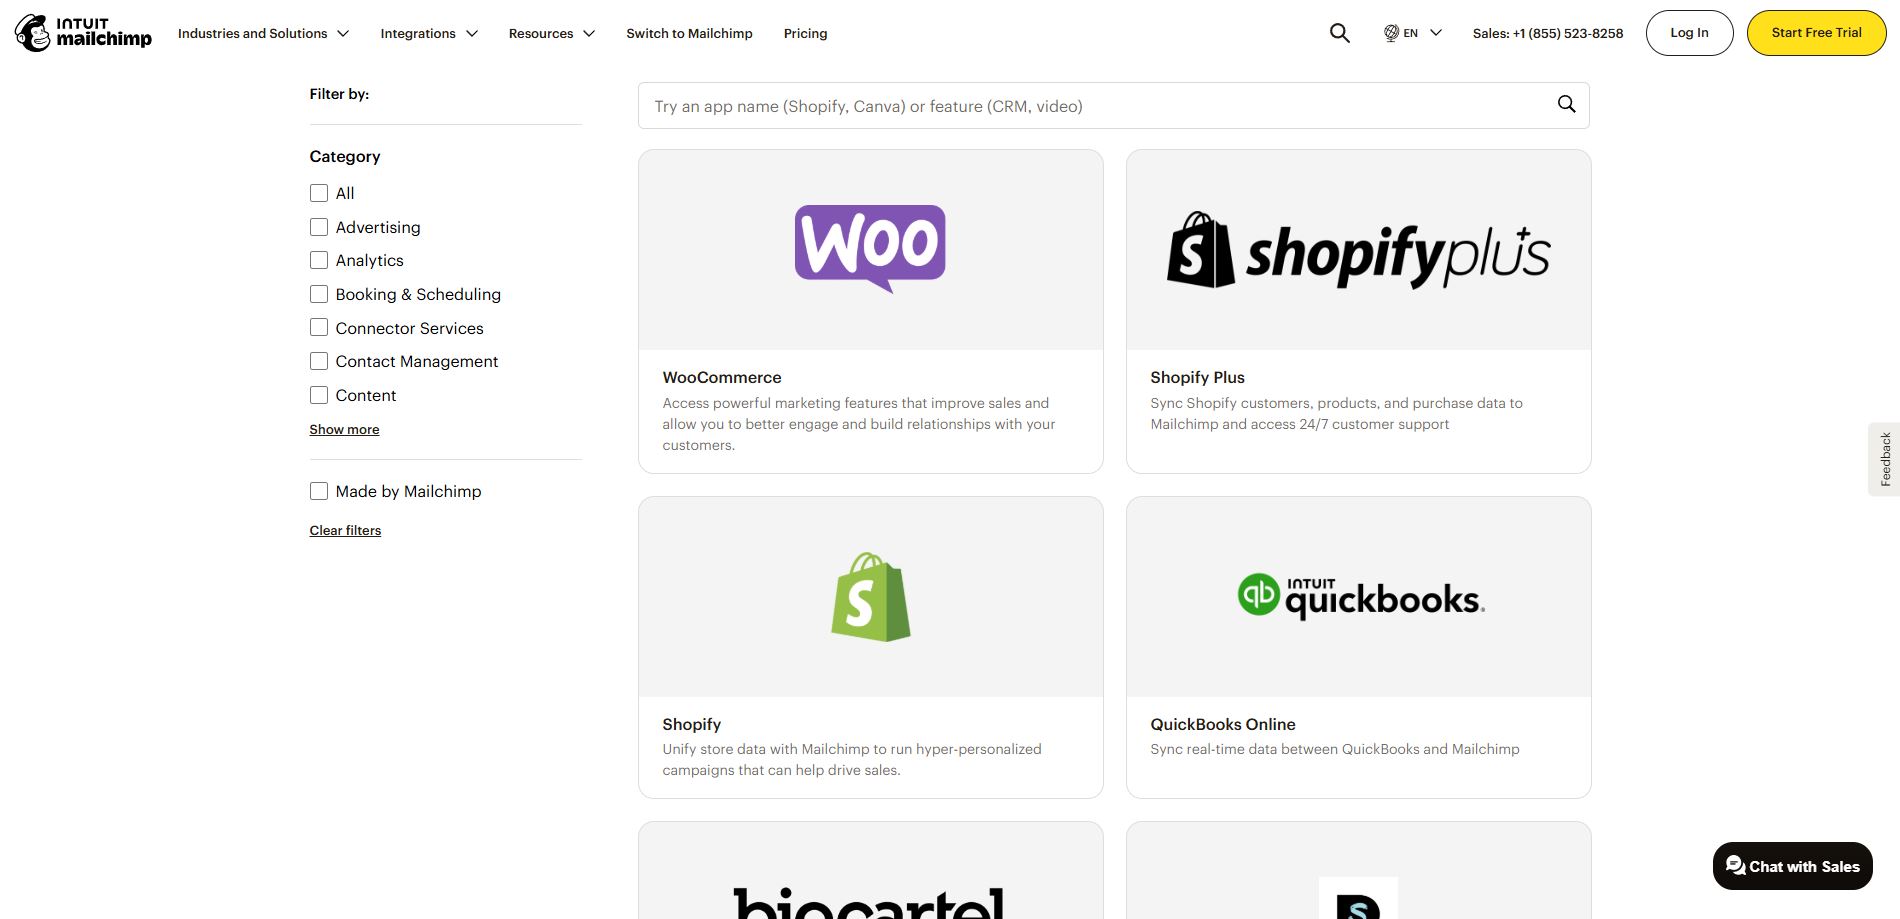This screenshot has height=919, width=1900.
Task: Open the WooCommerce logo card image
Action: (x=871, y=250)
